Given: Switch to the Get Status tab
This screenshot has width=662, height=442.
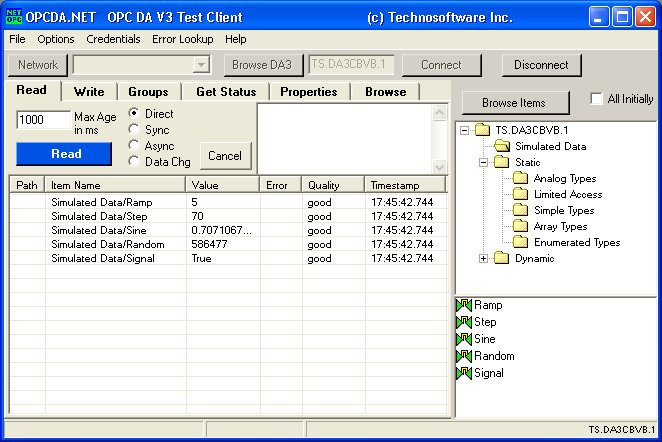Looking at the screenshot, I should (226, 92).
